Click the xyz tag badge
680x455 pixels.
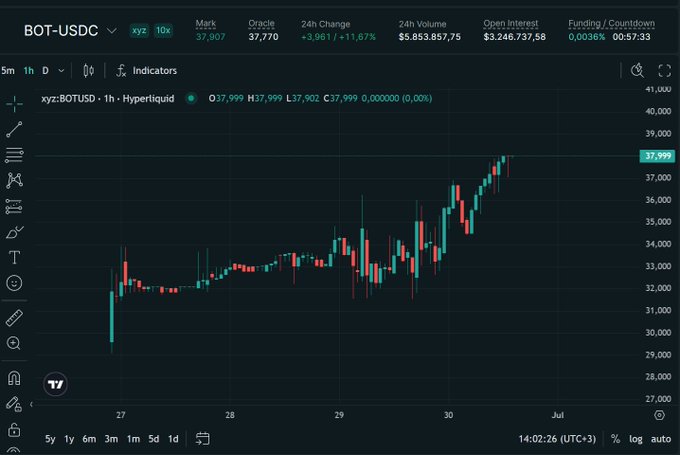(x=139, y=30)
